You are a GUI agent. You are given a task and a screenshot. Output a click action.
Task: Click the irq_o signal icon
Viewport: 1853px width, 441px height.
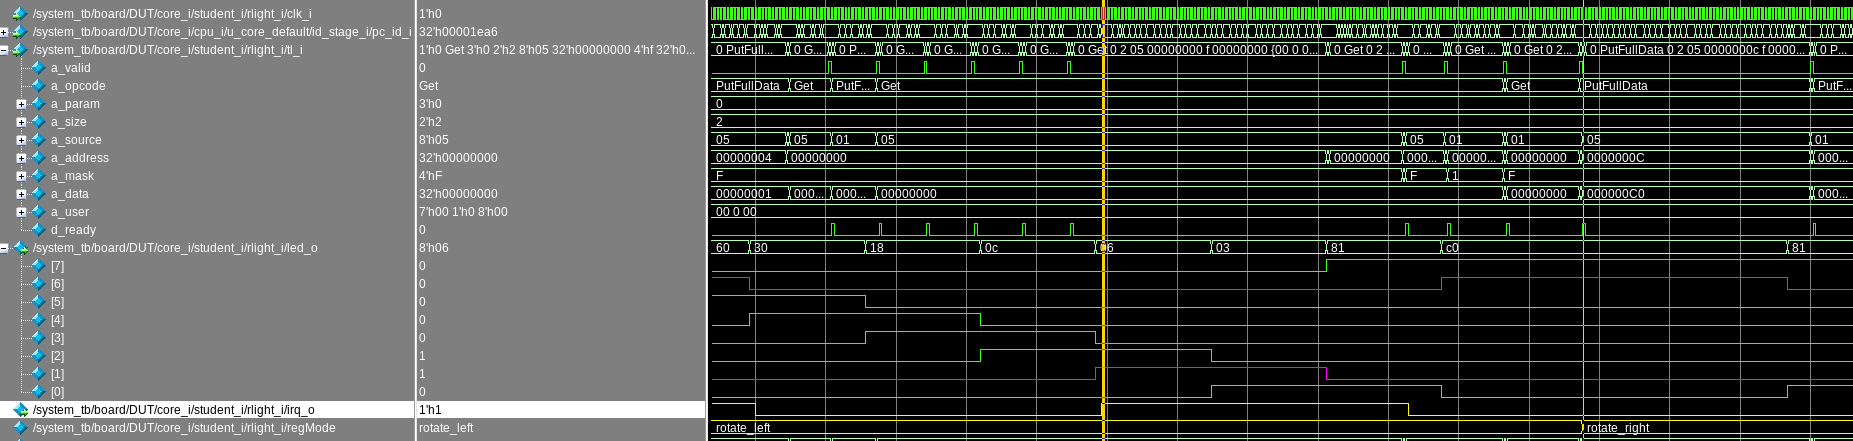pyautogui.click(x=19, y=410)
